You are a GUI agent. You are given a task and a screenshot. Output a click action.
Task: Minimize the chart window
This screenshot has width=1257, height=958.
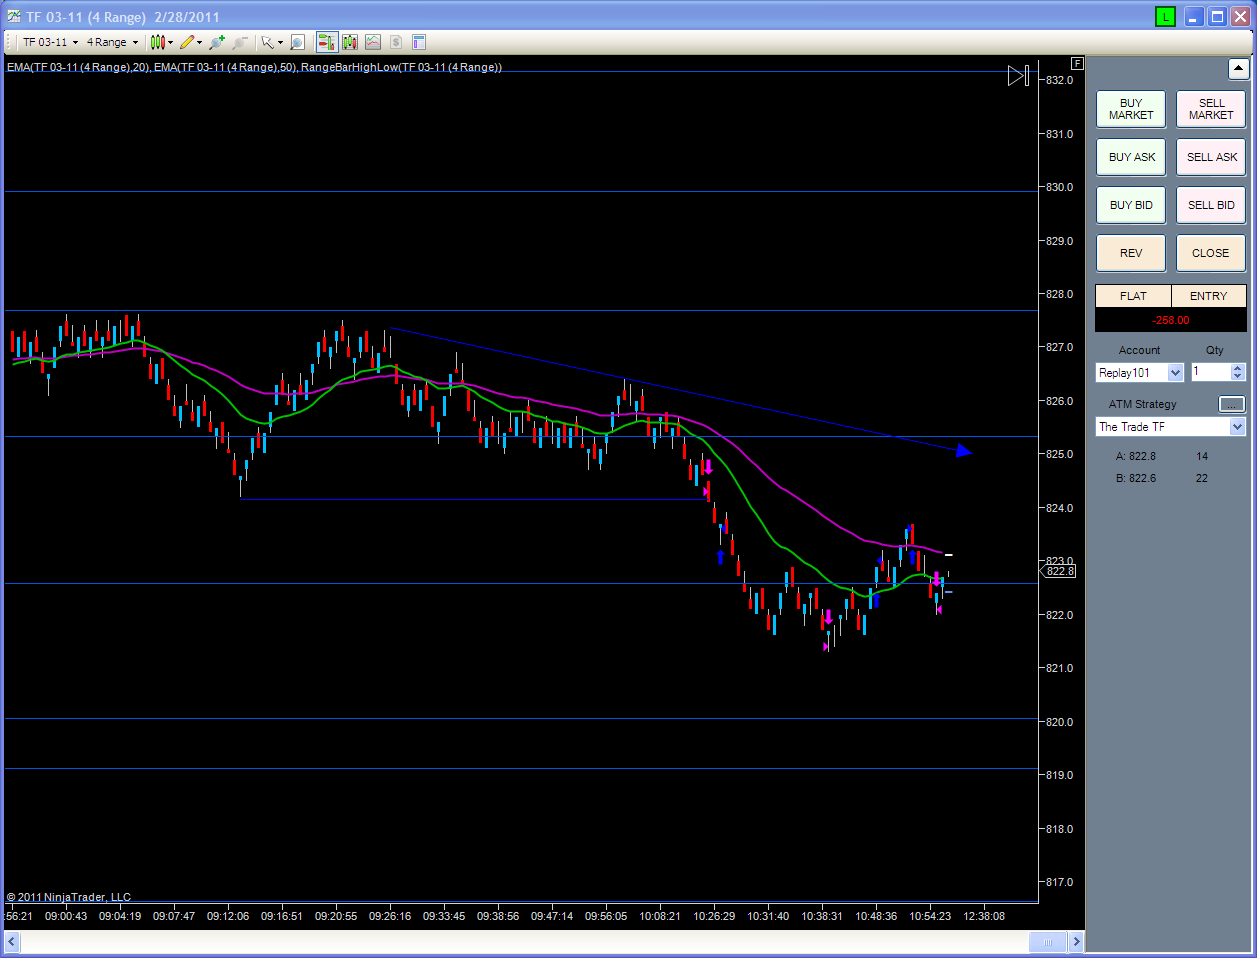coord(1194,16)
